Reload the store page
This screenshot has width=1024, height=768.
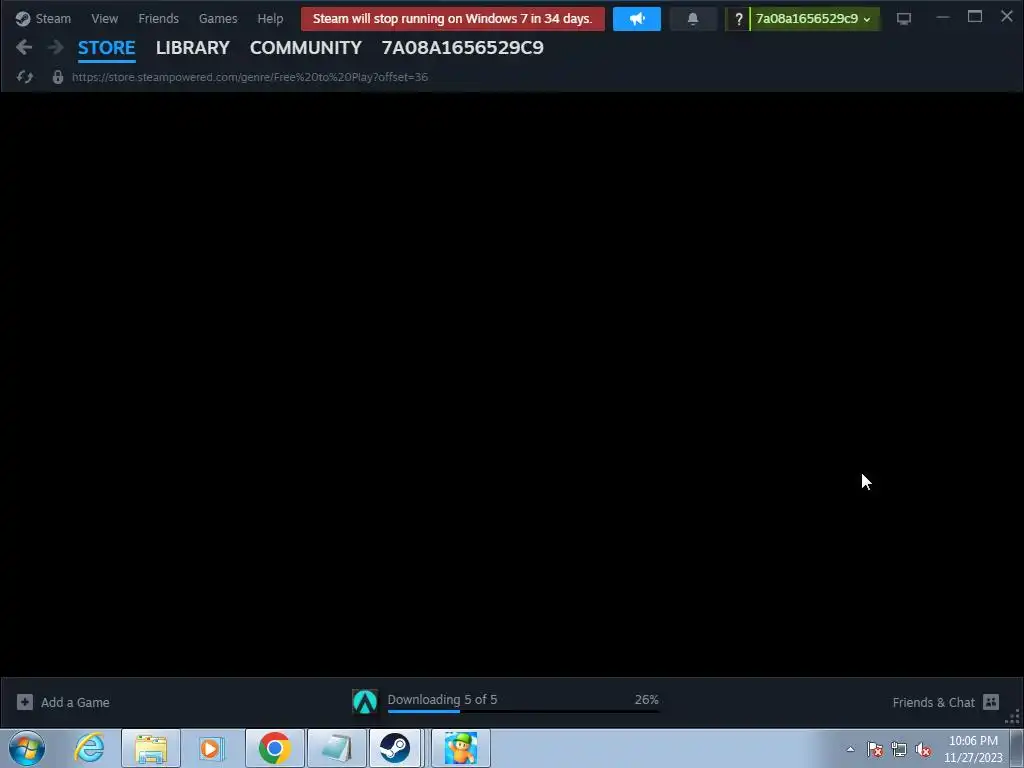pyautogui.click(x=25, y=77)
